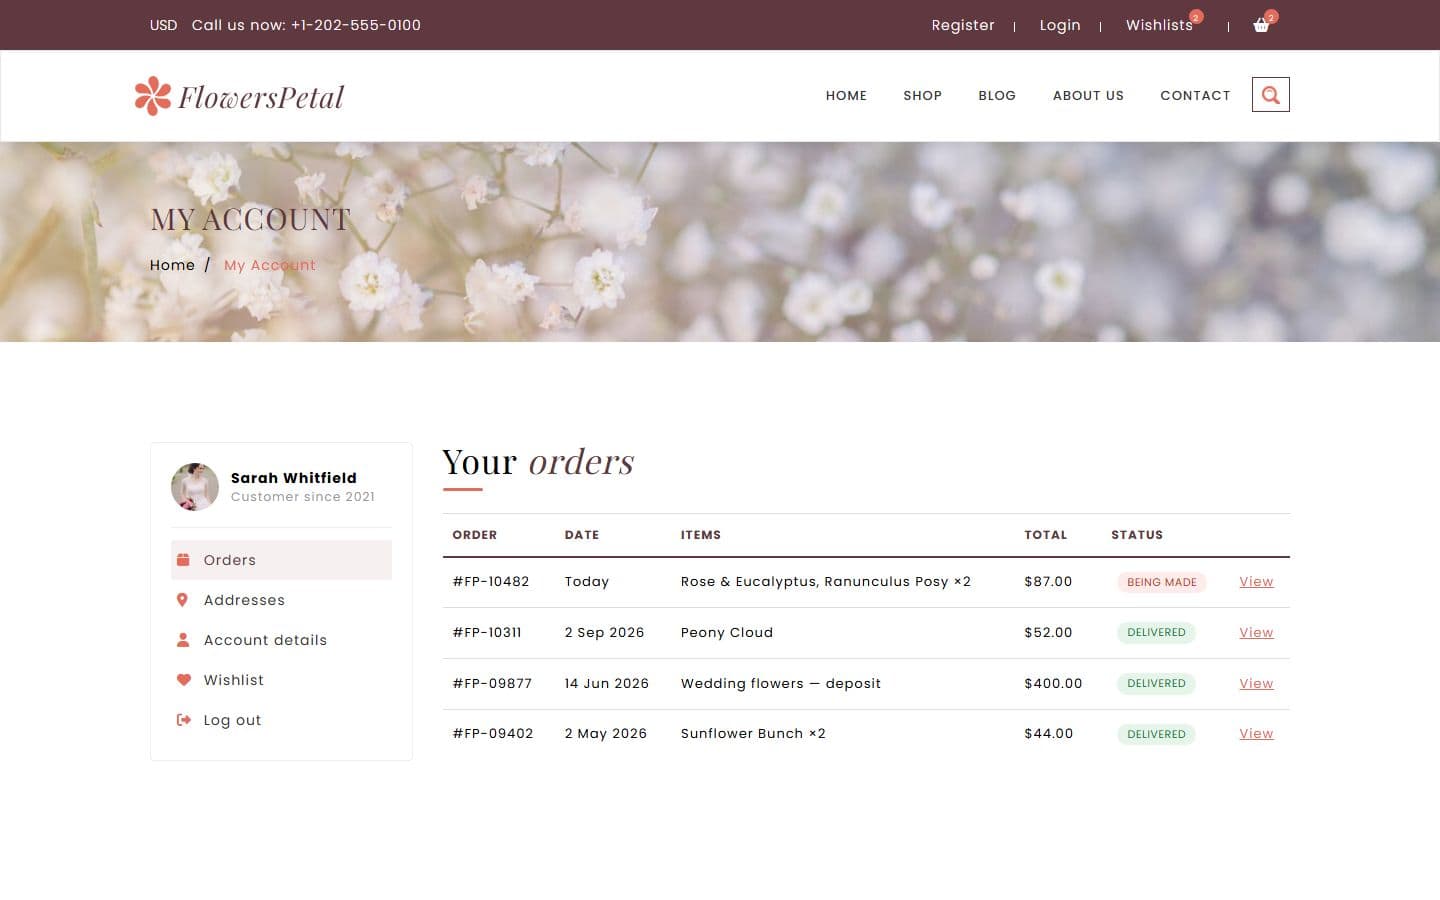
Task: Select the Wishlist sidebar tab
Action: [x=281, y=680]
